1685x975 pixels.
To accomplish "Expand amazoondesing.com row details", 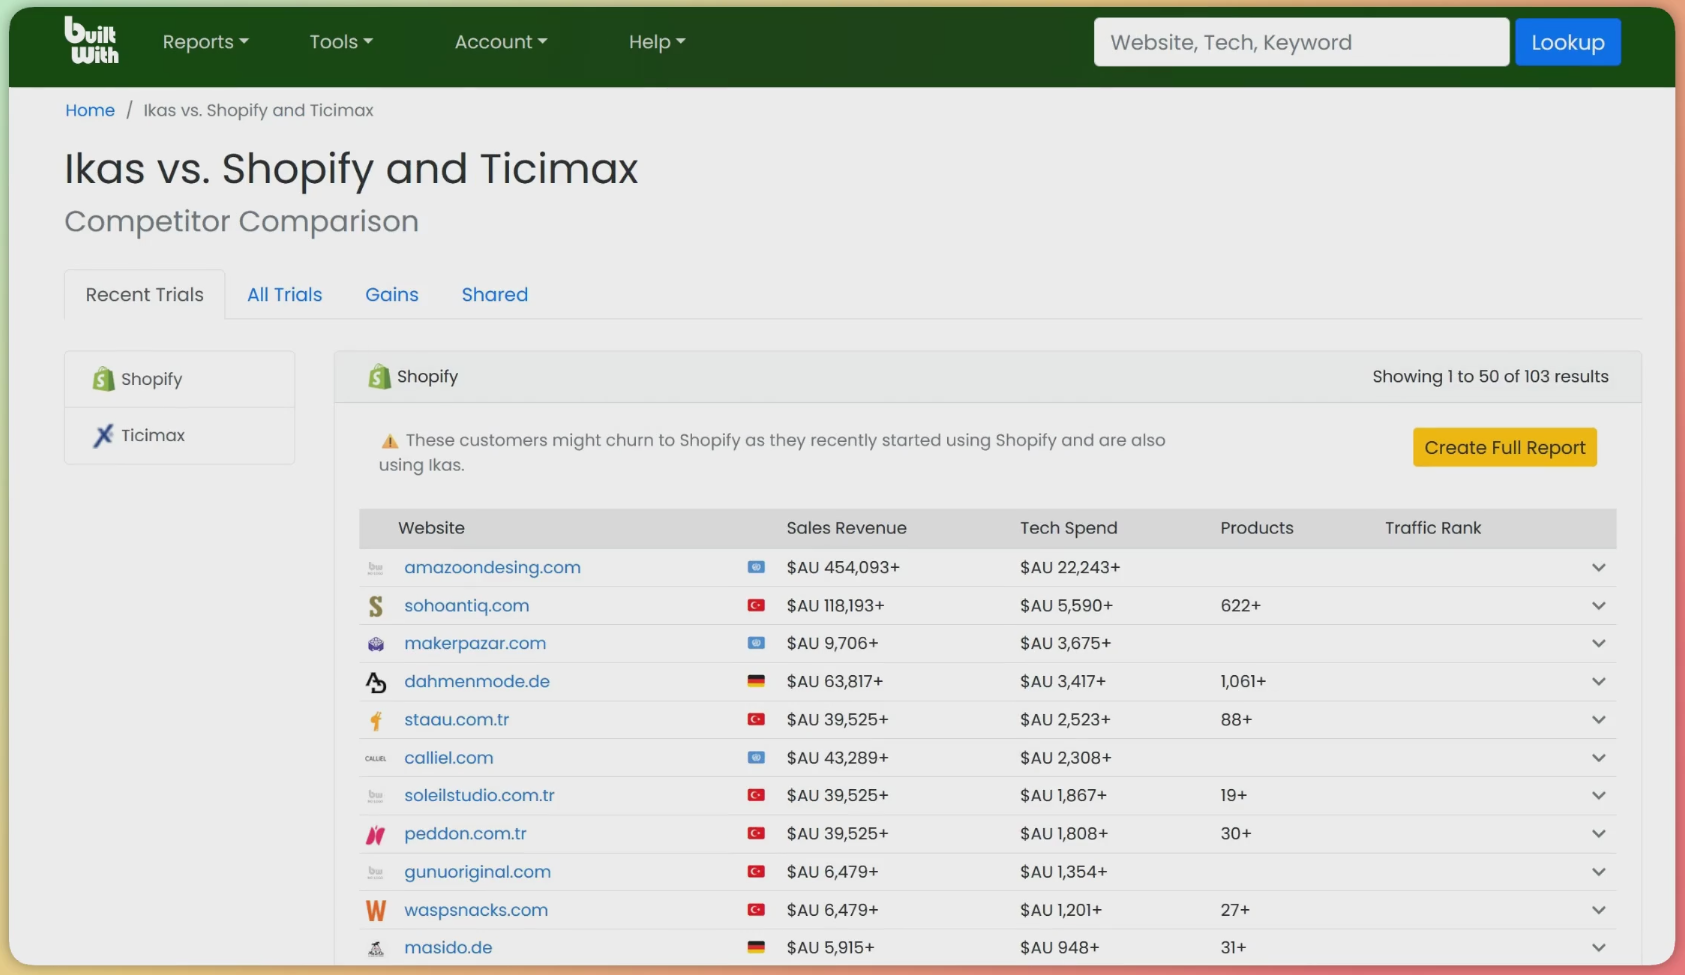I will click(1598, 568).
